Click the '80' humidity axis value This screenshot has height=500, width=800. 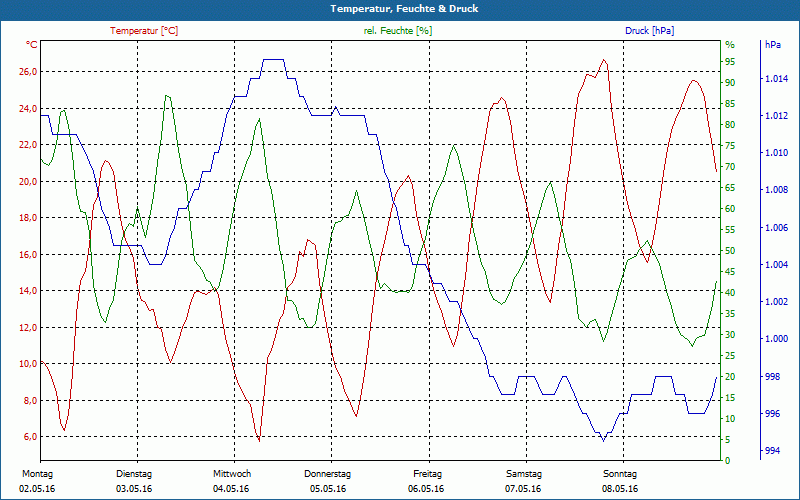[730, 124]
